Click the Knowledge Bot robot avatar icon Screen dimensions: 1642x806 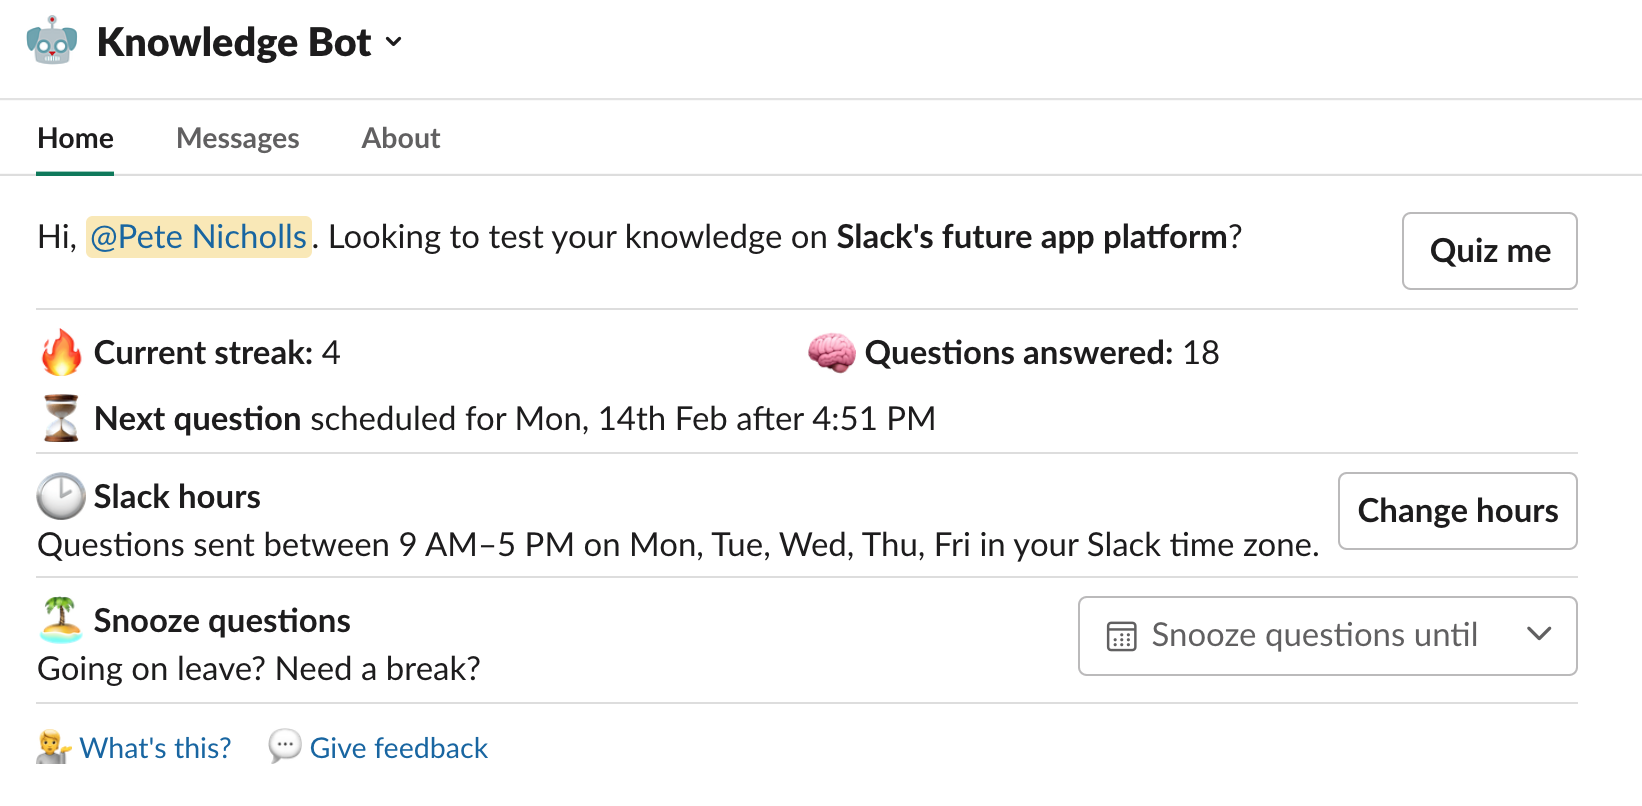52,42
